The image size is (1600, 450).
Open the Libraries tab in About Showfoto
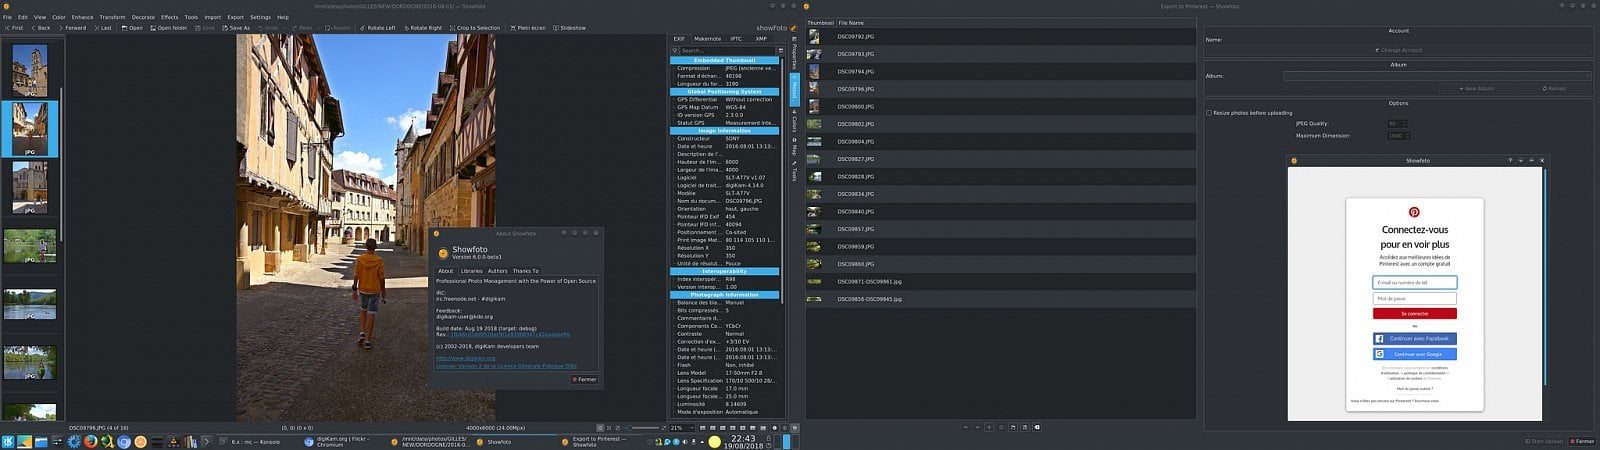[471, 271]
